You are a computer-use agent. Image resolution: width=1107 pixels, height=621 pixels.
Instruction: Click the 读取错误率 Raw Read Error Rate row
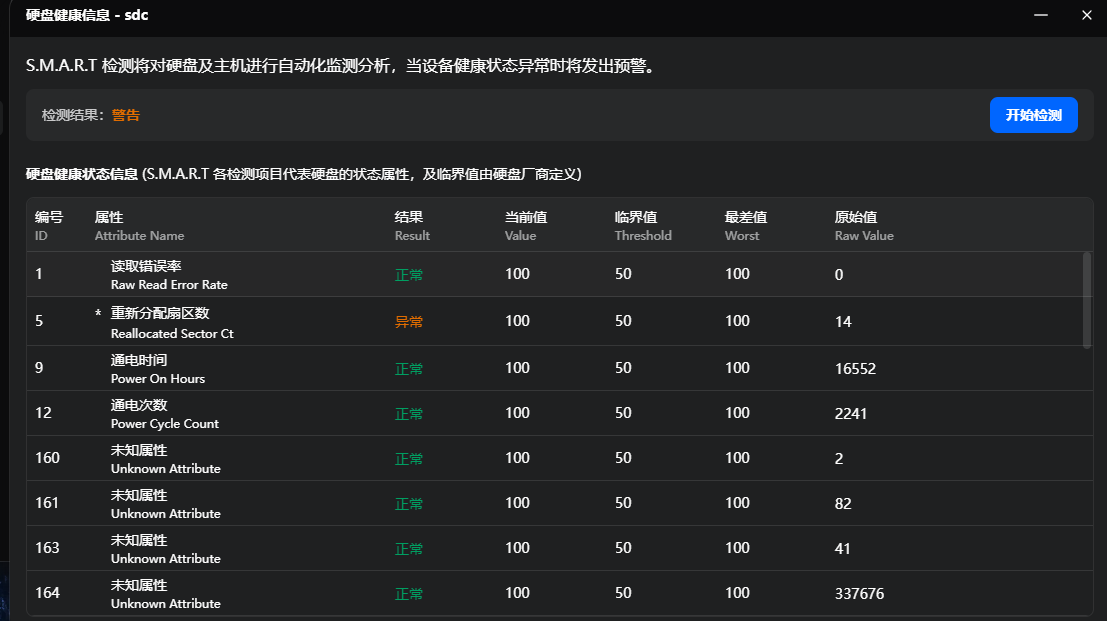tap(560, 275)
